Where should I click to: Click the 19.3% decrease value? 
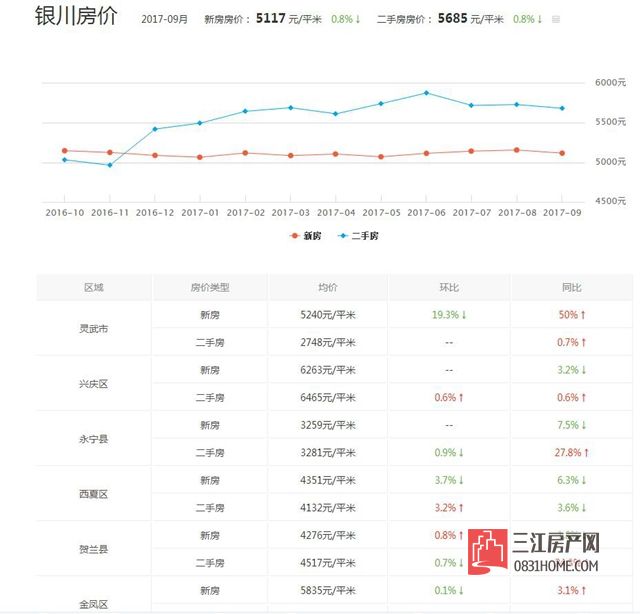coord(449,315)
